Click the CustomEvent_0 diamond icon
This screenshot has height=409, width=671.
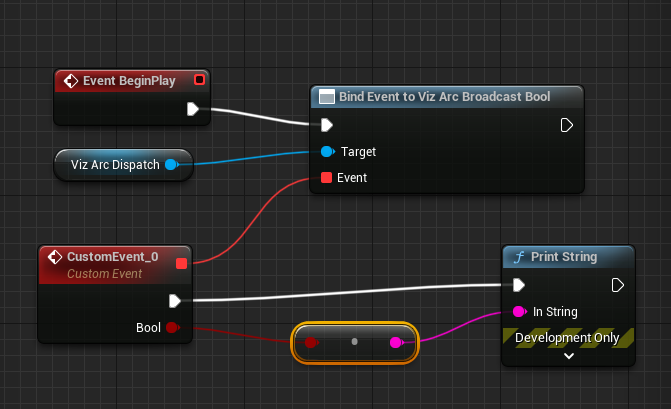click(x=55, y=258)
